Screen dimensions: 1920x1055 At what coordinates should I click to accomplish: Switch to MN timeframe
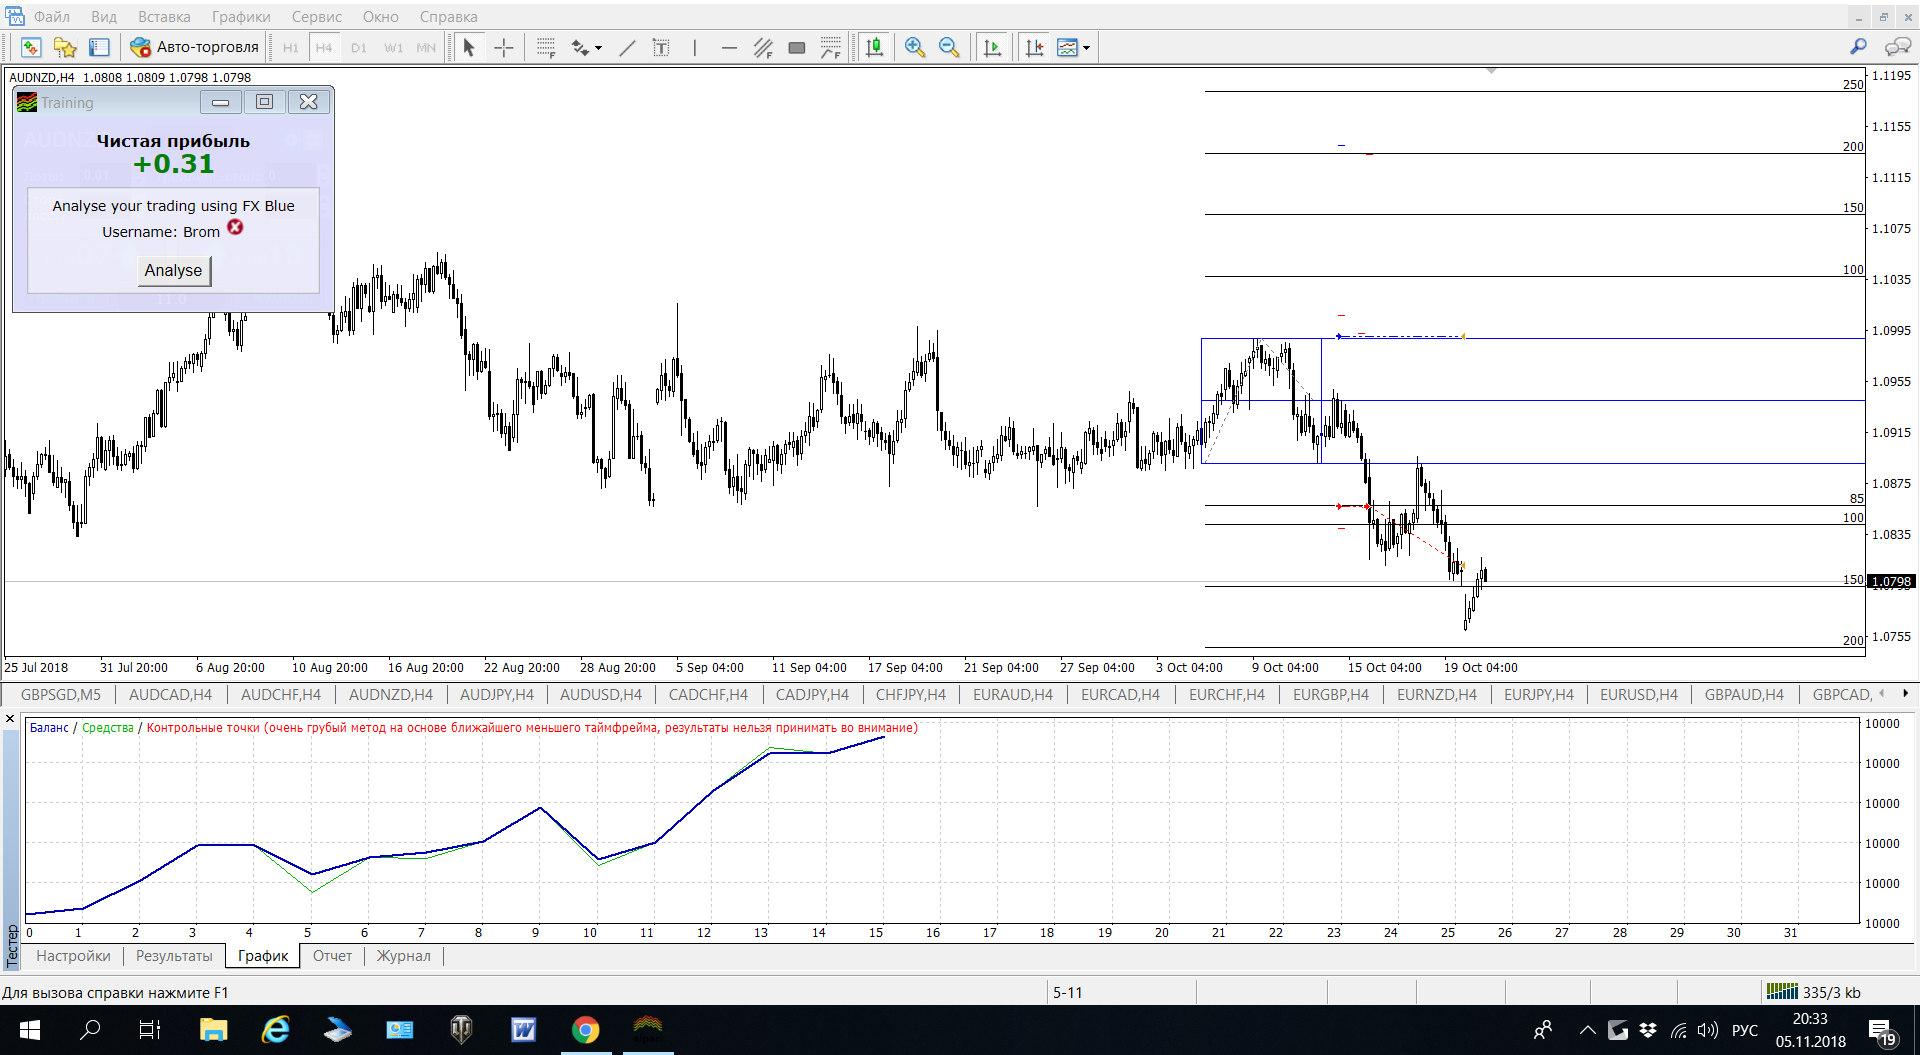coord(426,47)
